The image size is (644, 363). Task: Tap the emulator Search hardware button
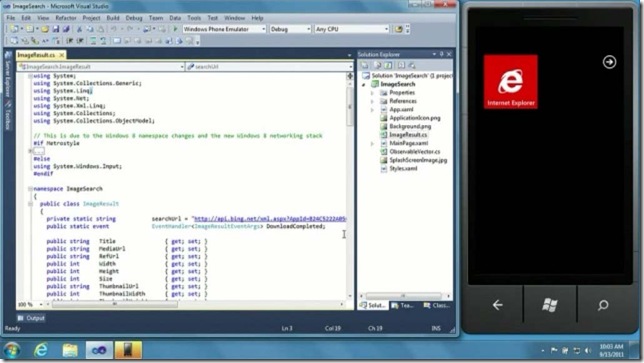pyautogui.click(x=603, y=305)
